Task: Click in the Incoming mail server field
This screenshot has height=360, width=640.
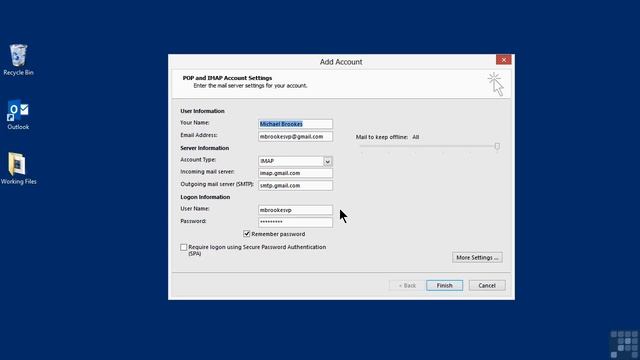Action: [x=296, y=173]
